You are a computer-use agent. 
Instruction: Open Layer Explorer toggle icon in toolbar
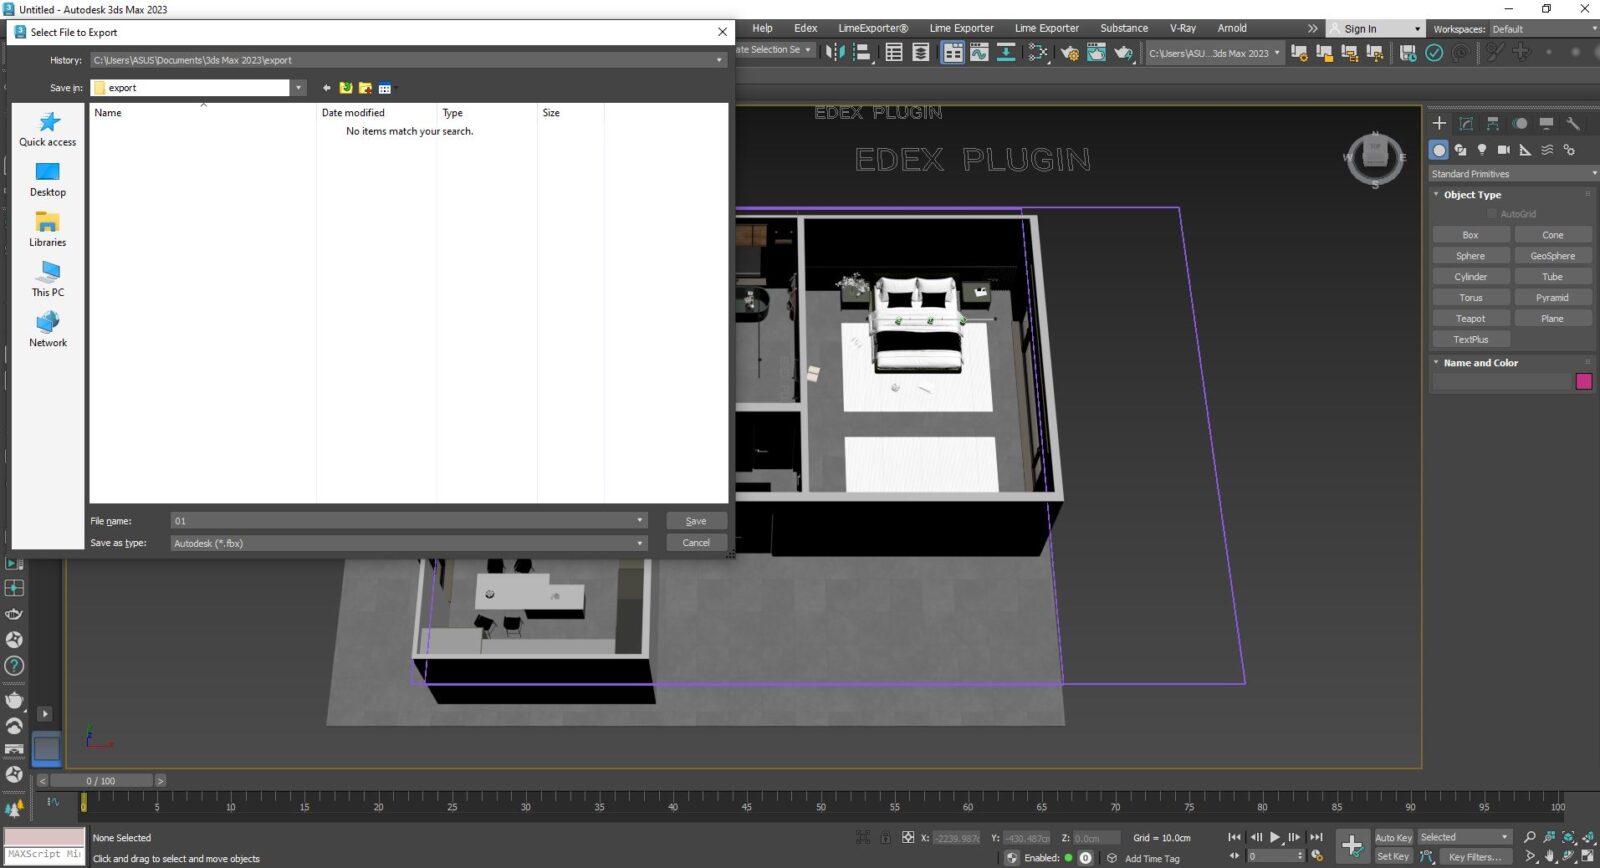pyautogui.click(x=921, y=52)
